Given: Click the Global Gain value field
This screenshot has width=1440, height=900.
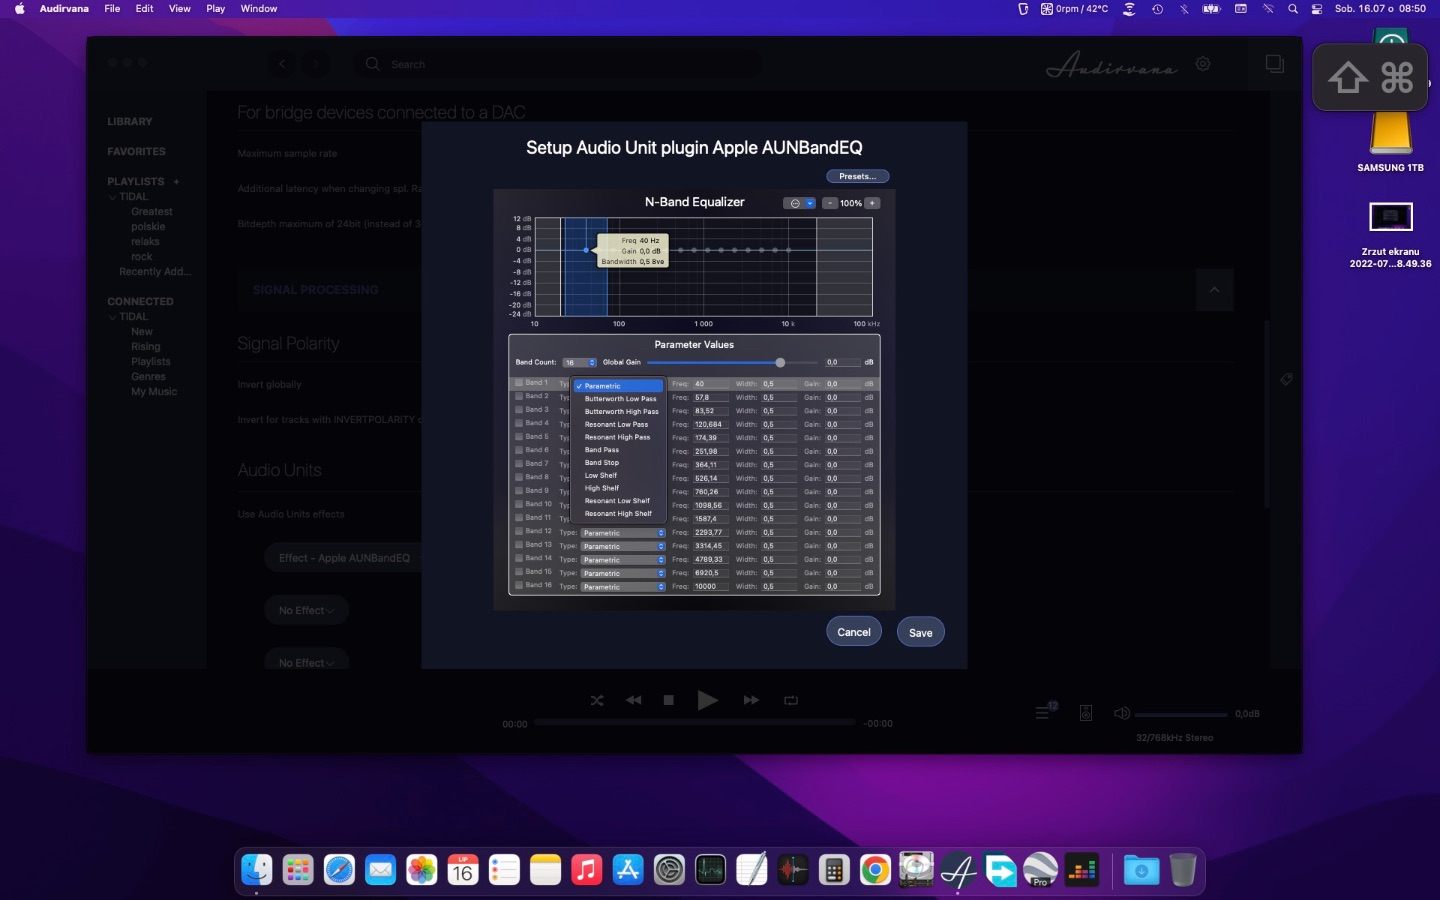Looking at the screenshot, I should point(843,362).
